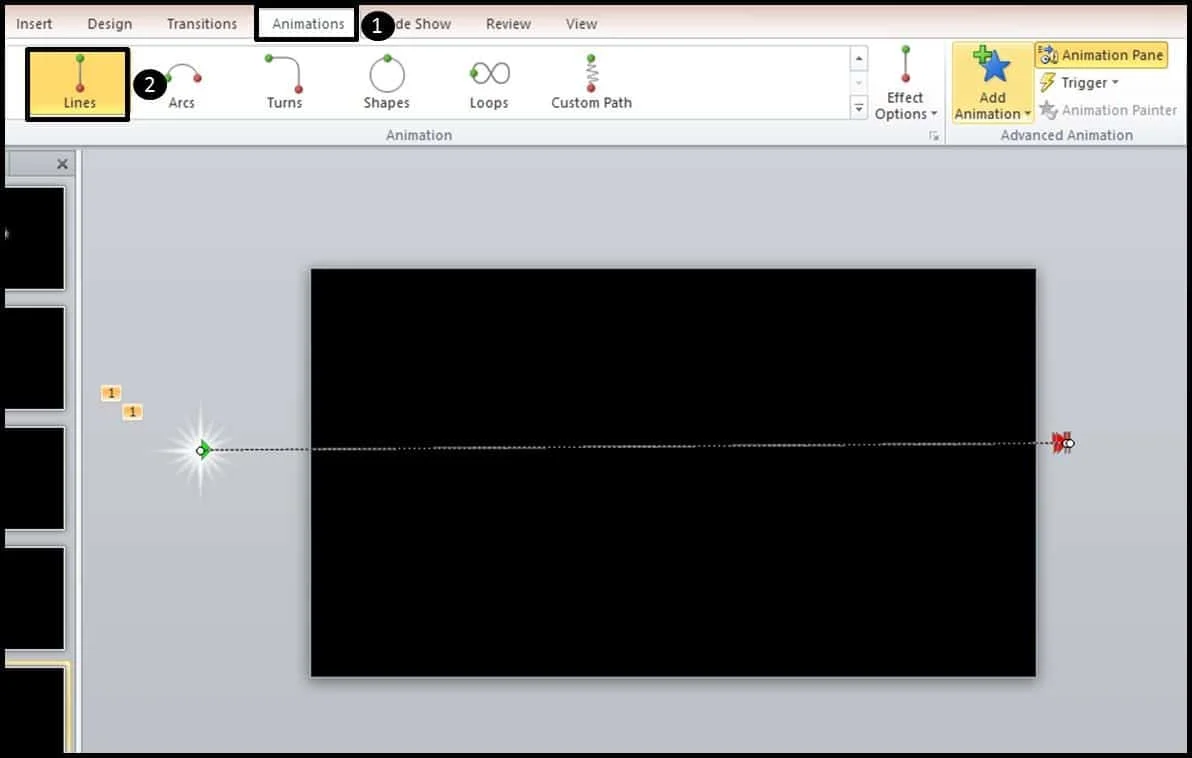The width and height of the screenshot is (1192, 758).
Task: Open the Add Animation menu
Action: click(x=992, y=83)
